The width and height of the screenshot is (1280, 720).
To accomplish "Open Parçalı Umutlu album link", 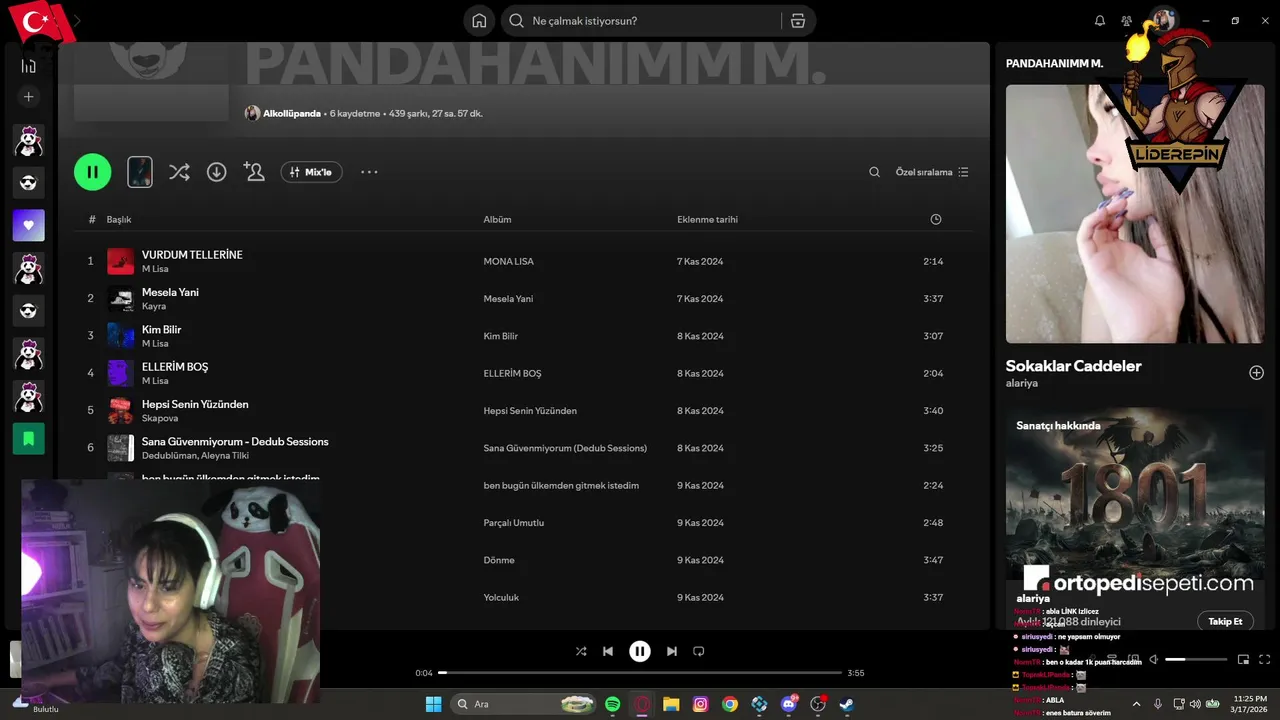I will click(514, 523).
